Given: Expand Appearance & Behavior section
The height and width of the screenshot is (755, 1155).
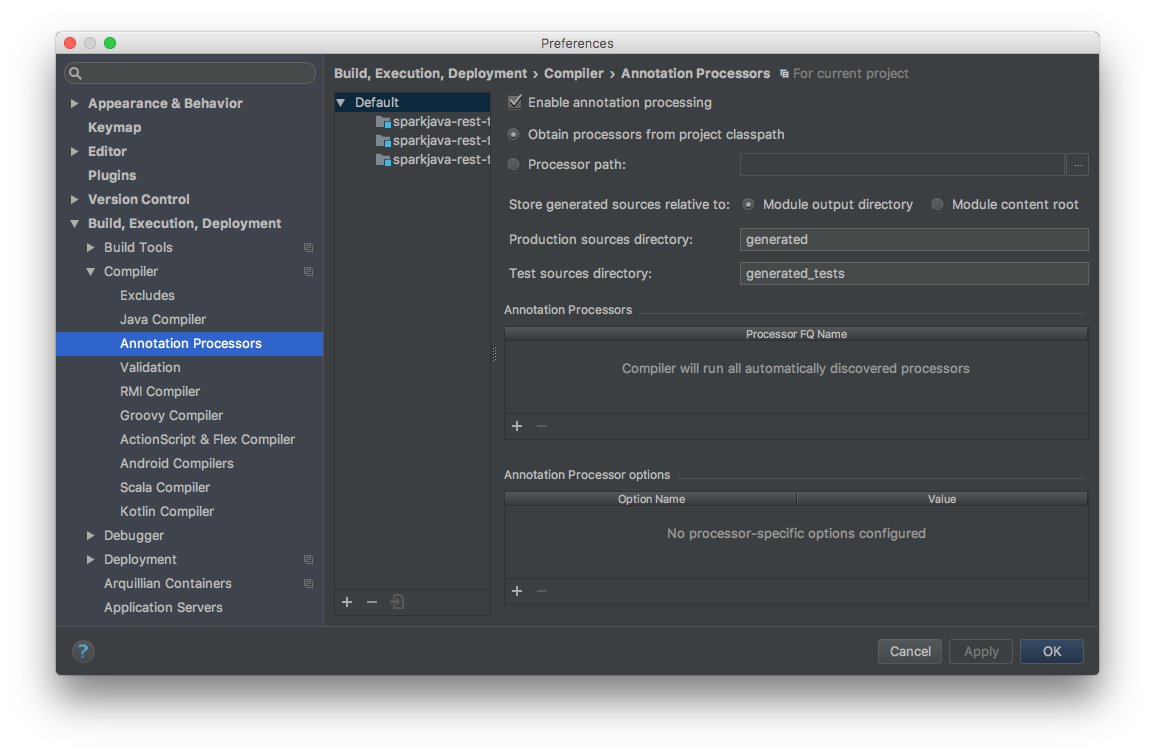Looking at the screenshot, I should tap(74, 103).
